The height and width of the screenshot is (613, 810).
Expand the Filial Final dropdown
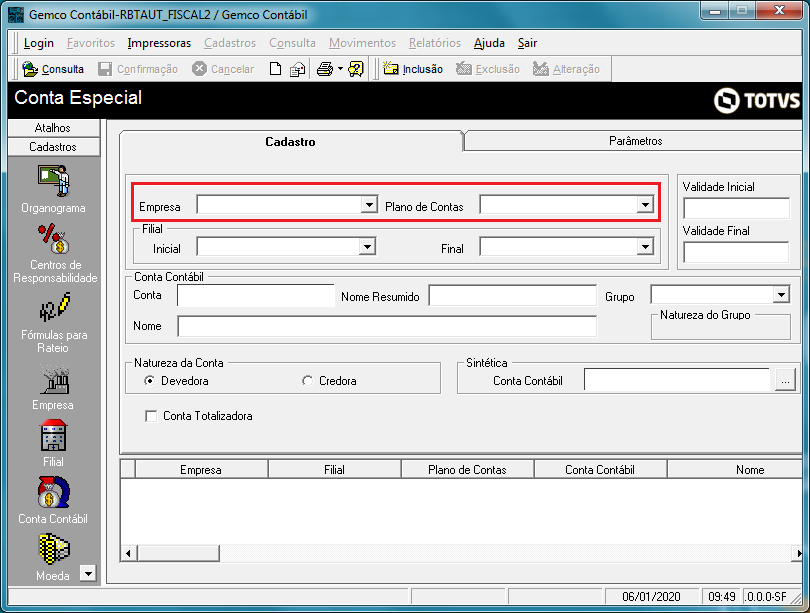coord(645,247)
